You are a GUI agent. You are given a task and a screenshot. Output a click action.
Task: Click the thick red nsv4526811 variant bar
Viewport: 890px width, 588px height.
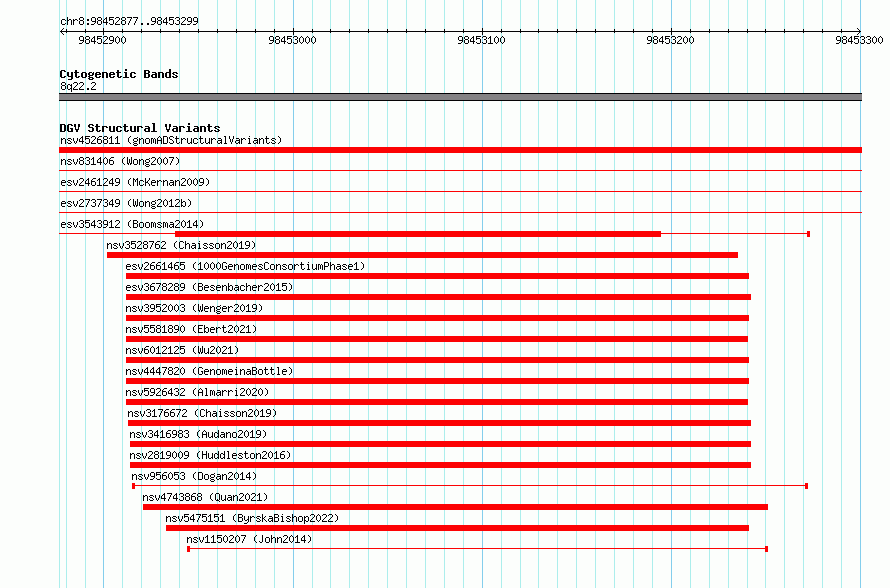coord(460,150)
